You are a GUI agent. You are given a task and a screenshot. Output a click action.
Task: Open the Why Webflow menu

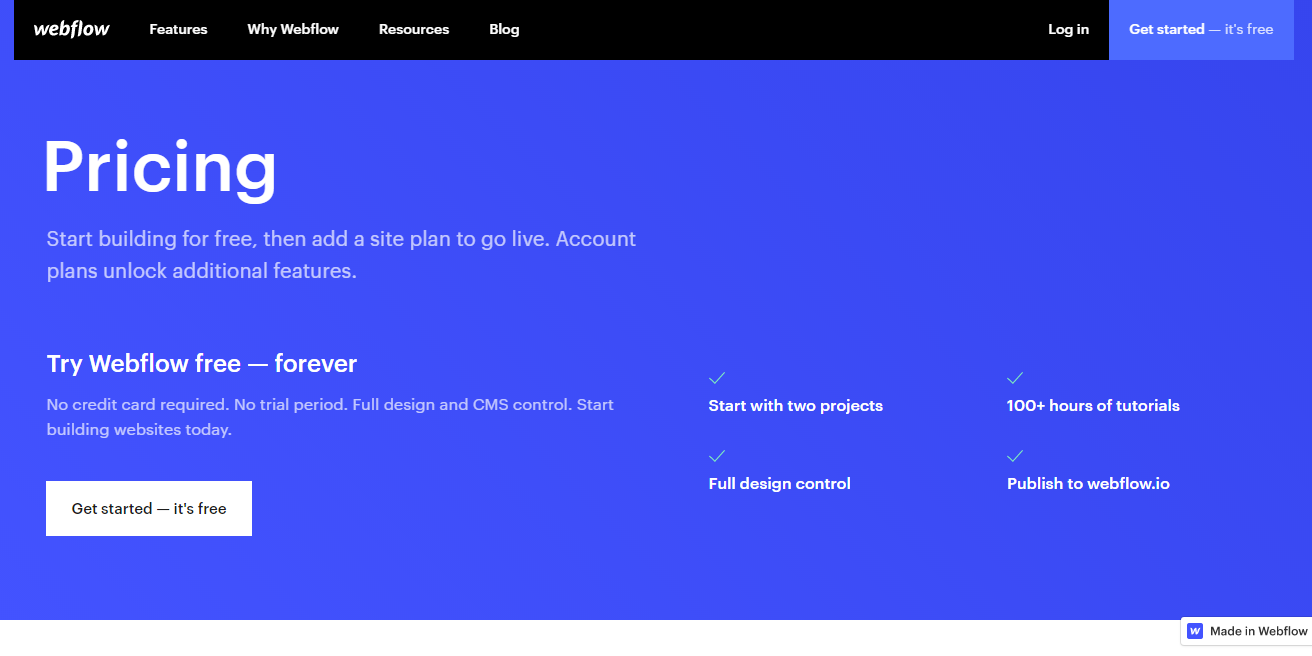point(293,29)
